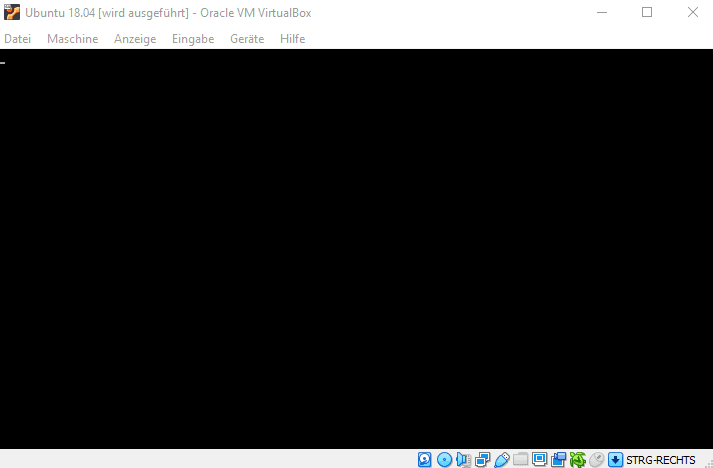The width and height of the screenshot is (713, 468).
Task: Click the audio status icon
Action: 463,459
